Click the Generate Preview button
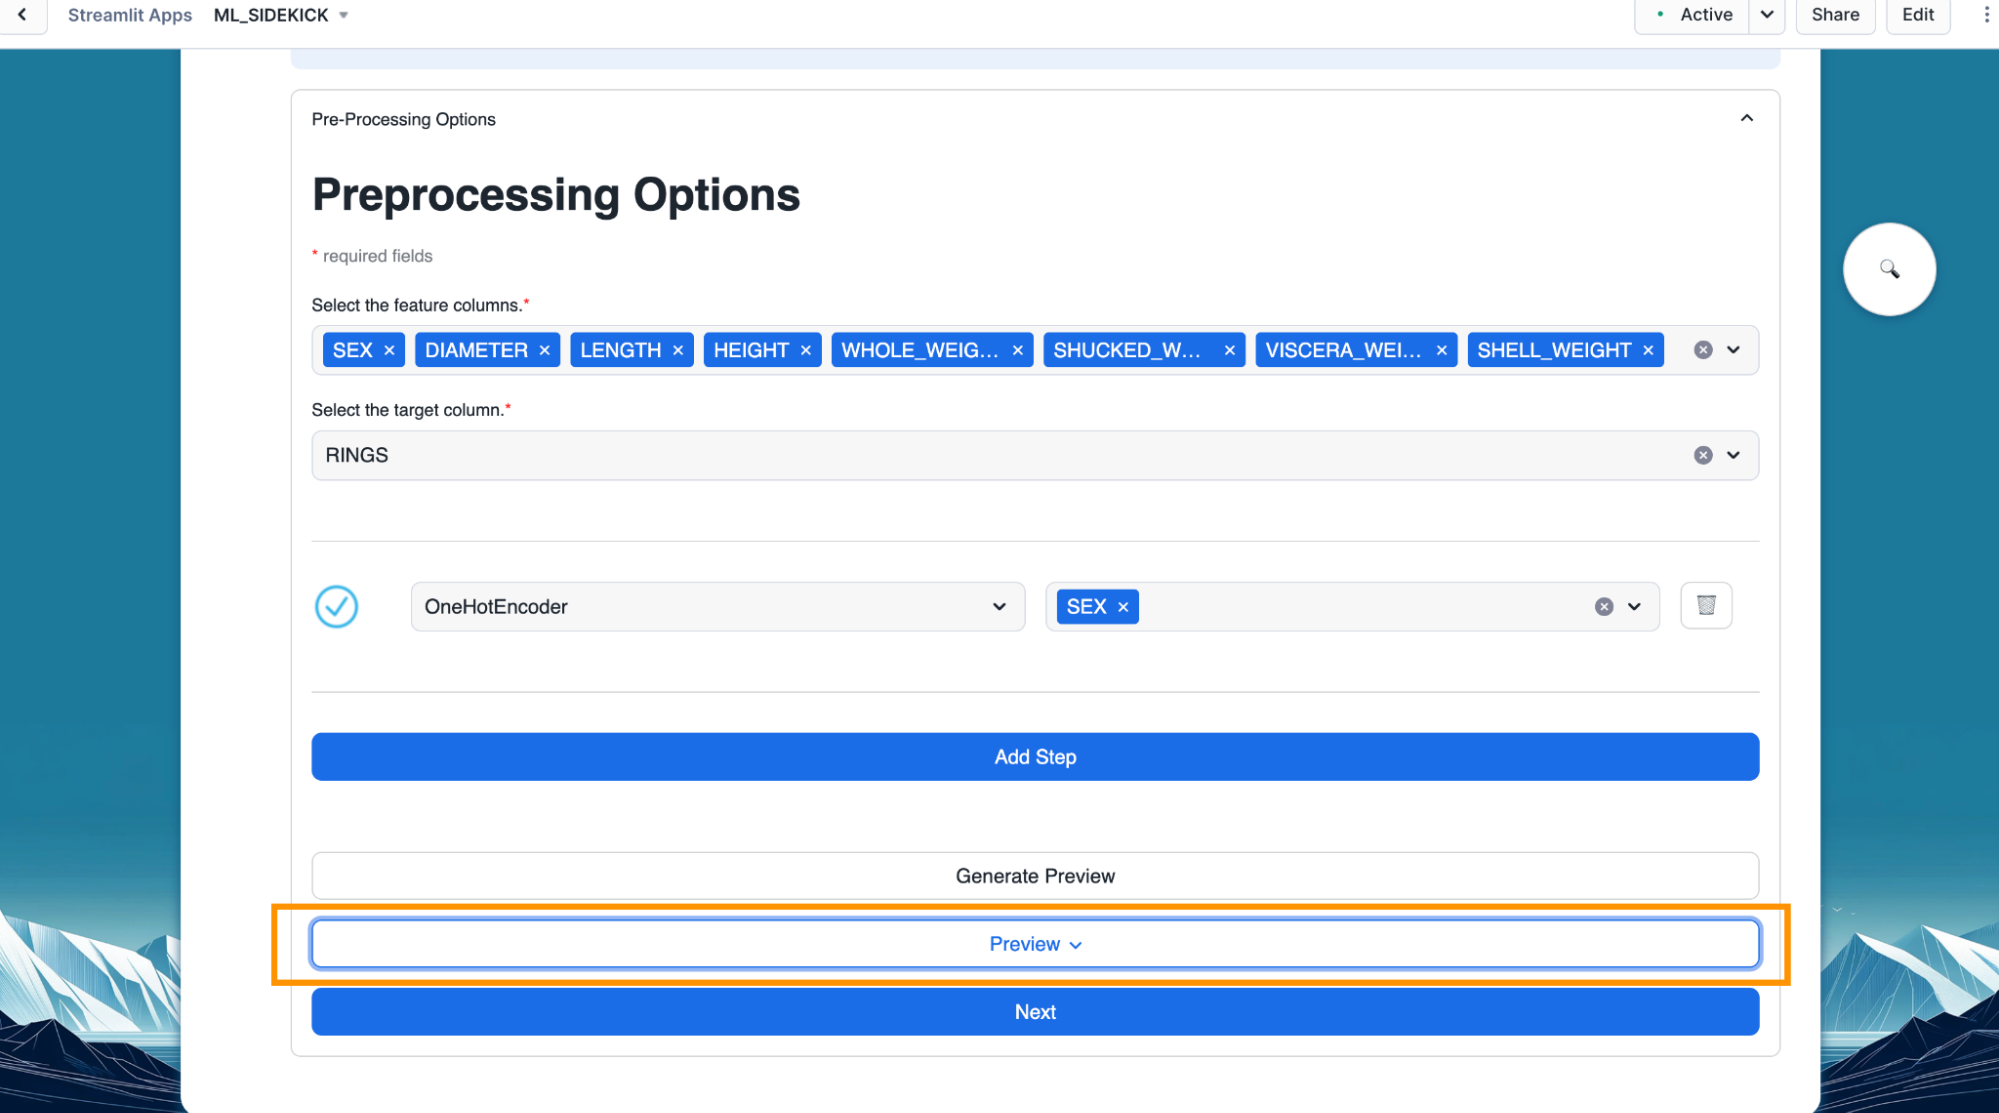 [1034, 876]
